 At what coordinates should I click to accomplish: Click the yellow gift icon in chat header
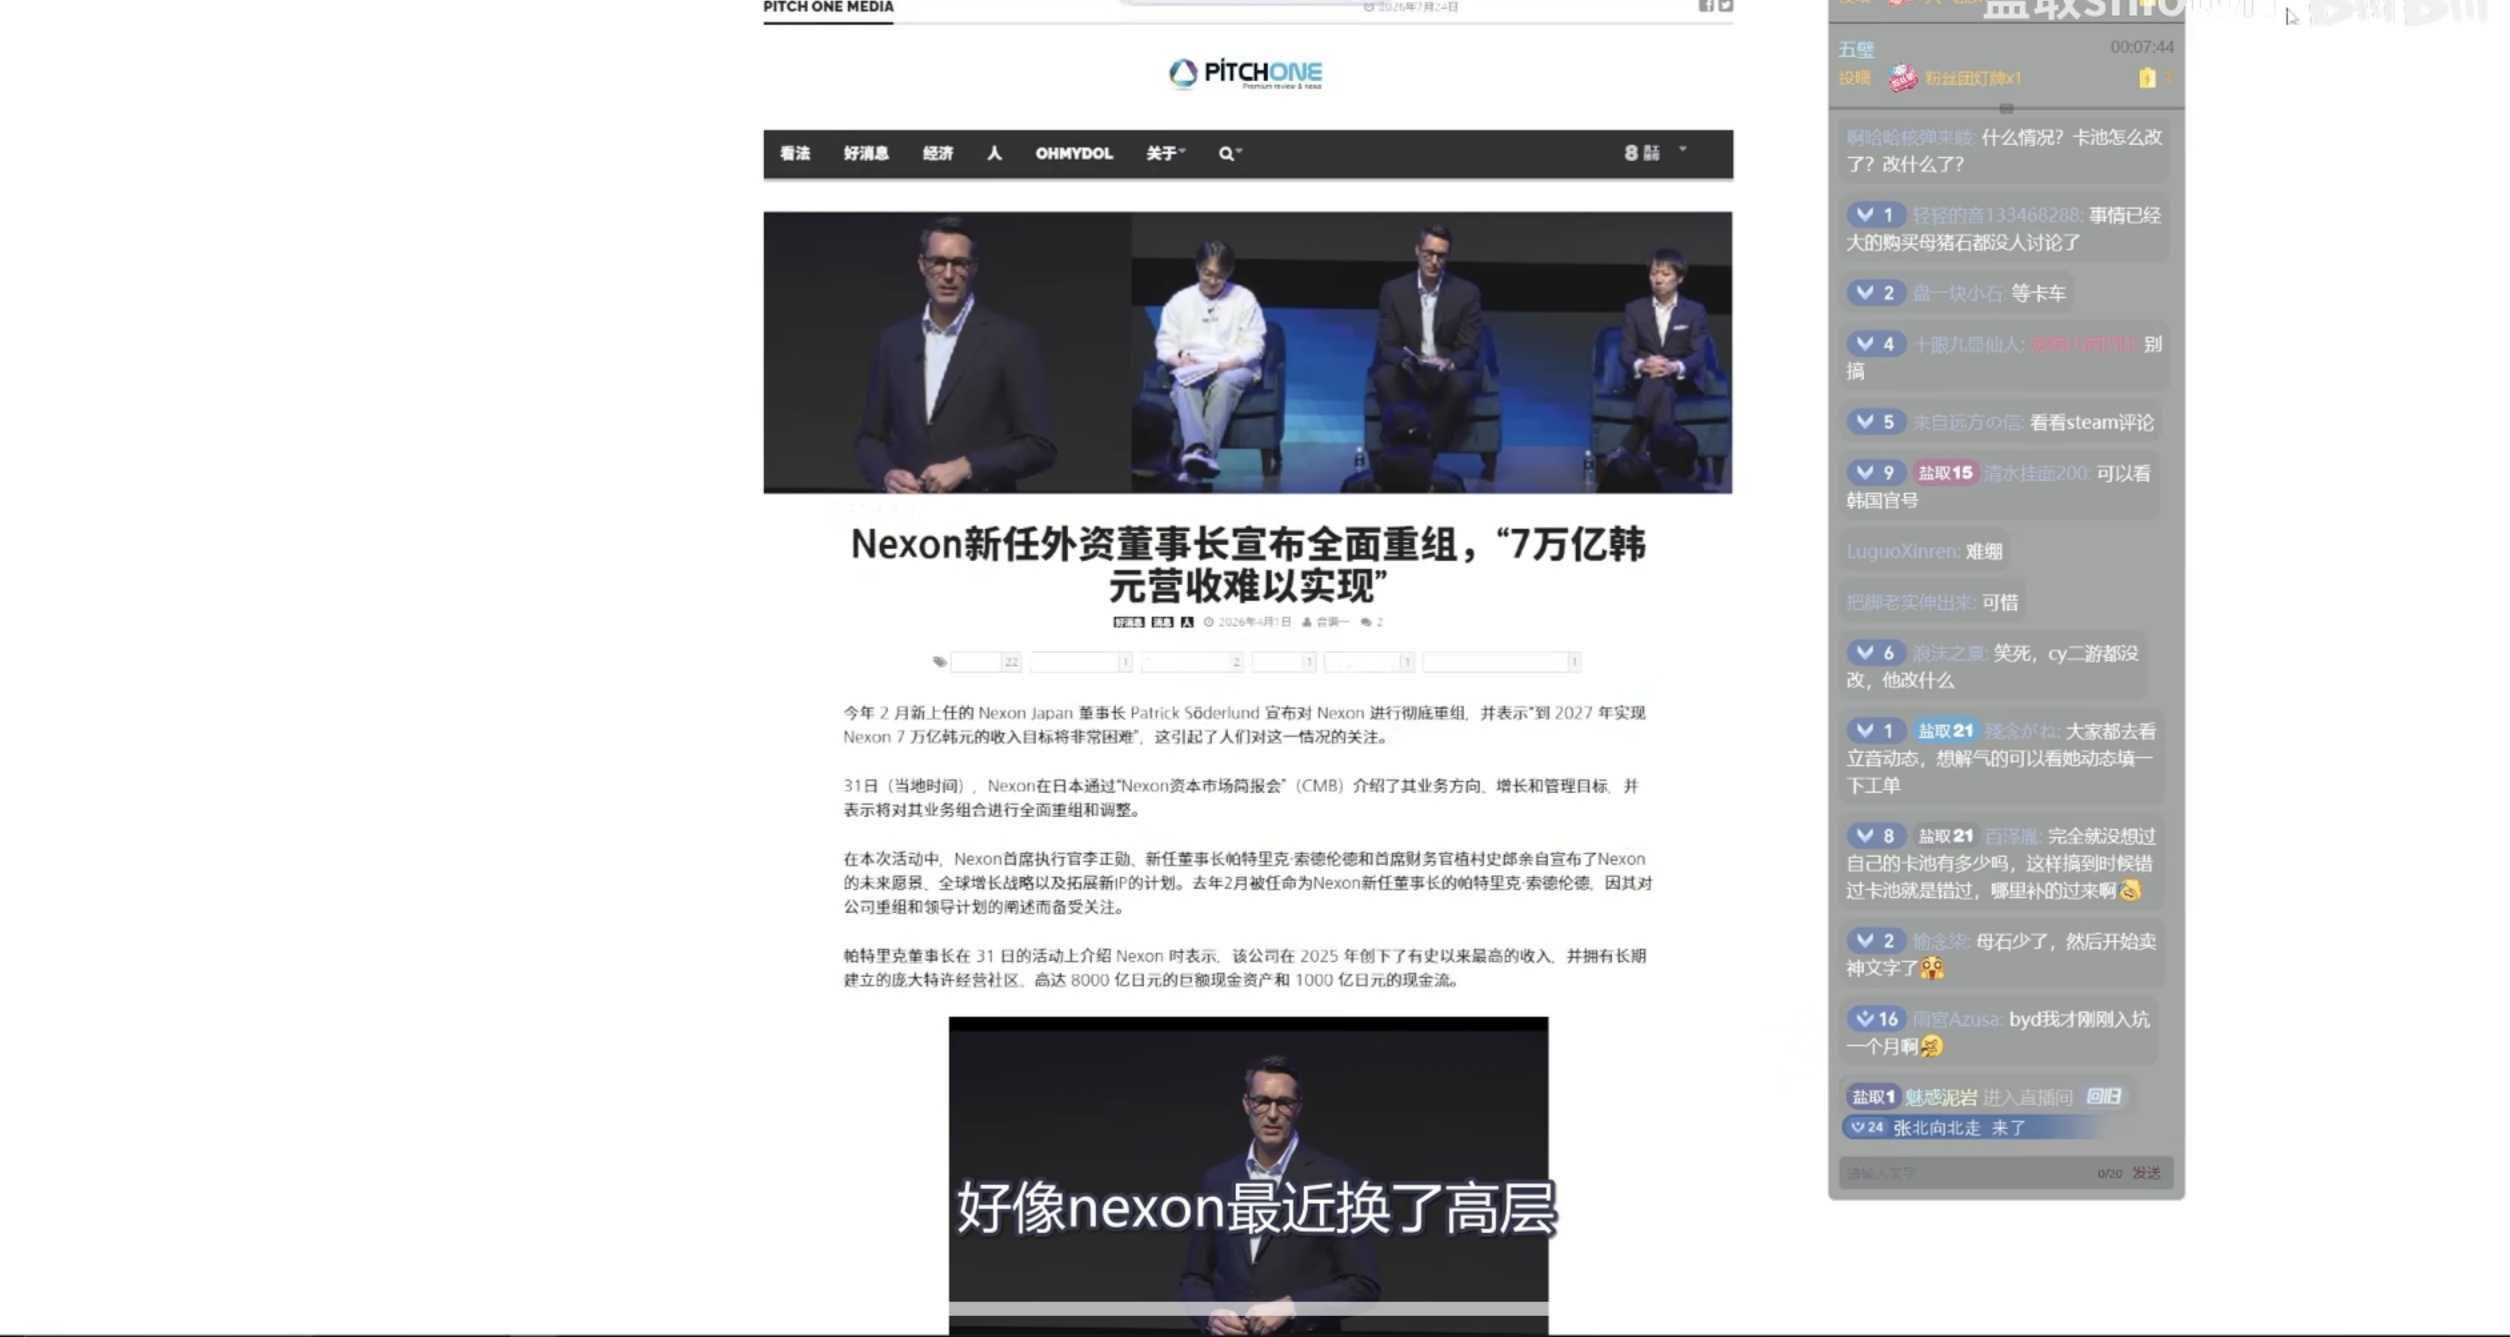pos(2147,78)
